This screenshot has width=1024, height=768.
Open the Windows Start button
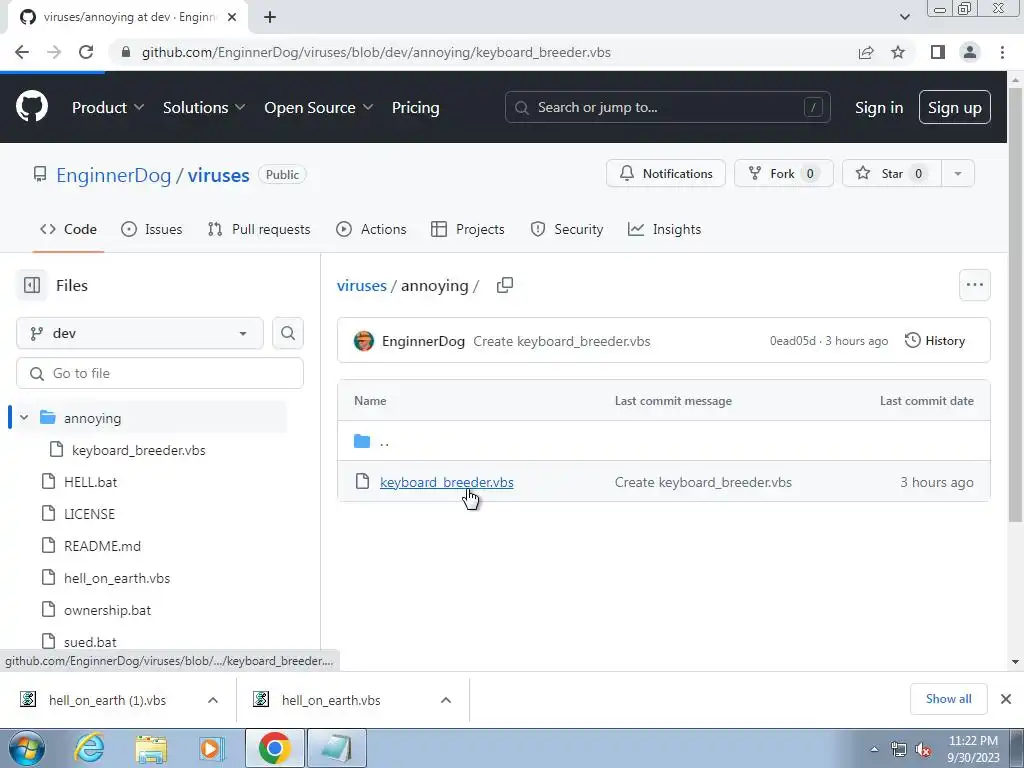[27, 748]
